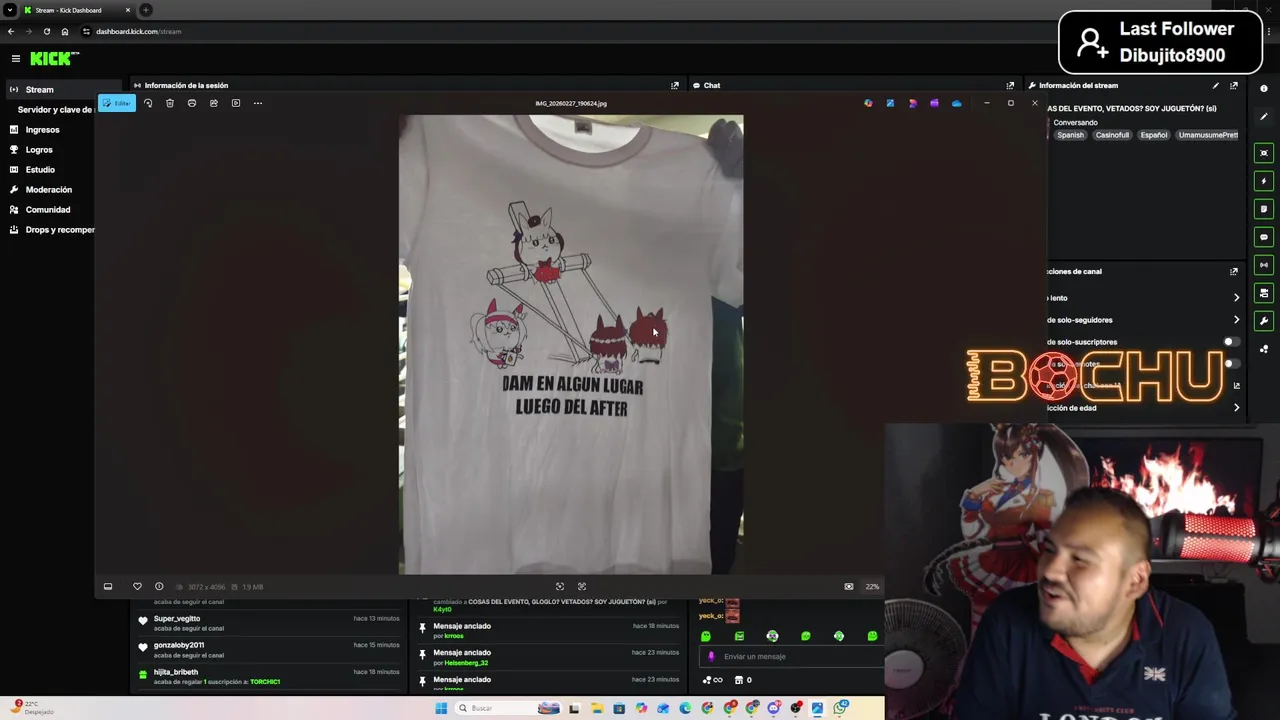Screen dimensions: 1280x720
Task: Pop out the Acciones de canal panel
Action: coord(1234,272)
